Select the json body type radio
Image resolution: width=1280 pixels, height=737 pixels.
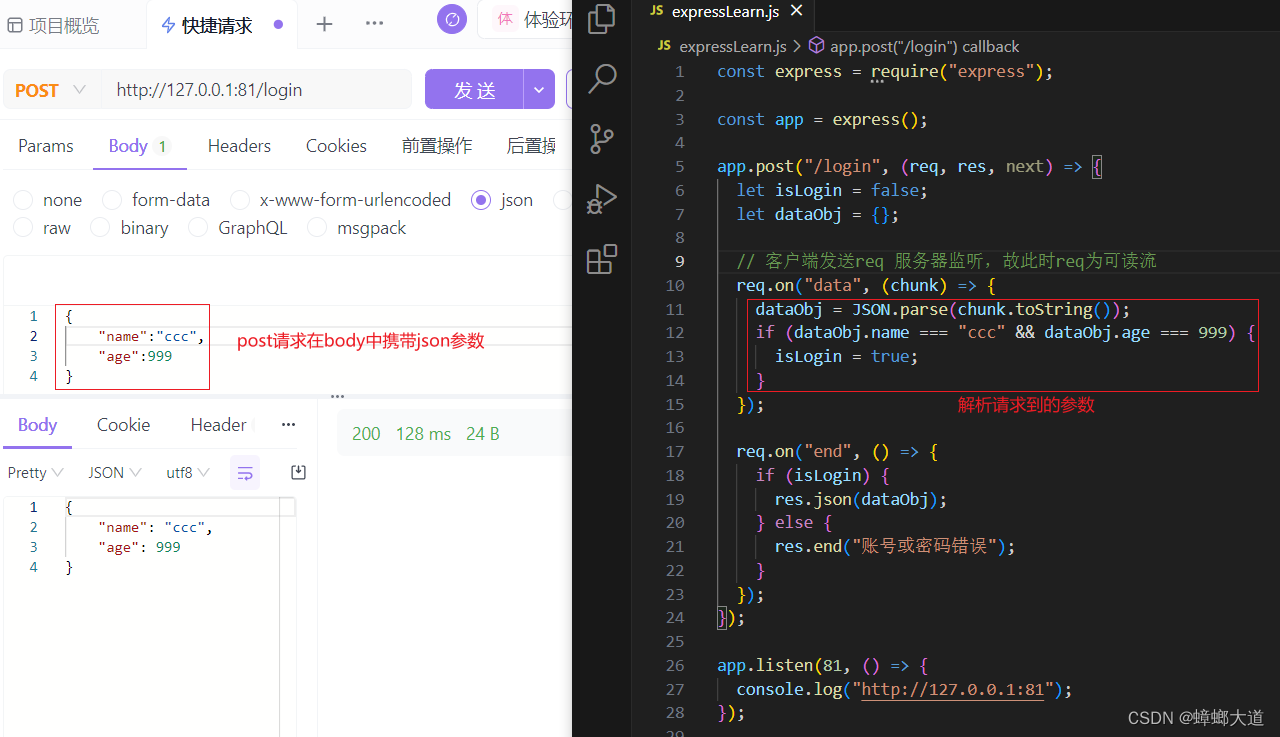[481, 200]
